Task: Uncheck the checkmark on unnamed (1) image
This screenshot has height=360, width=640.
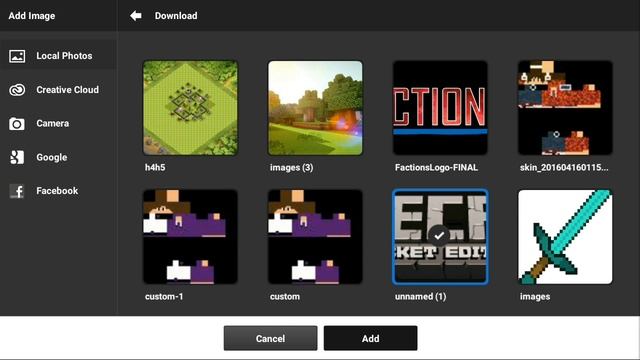Action: click(x=439, y=236)
